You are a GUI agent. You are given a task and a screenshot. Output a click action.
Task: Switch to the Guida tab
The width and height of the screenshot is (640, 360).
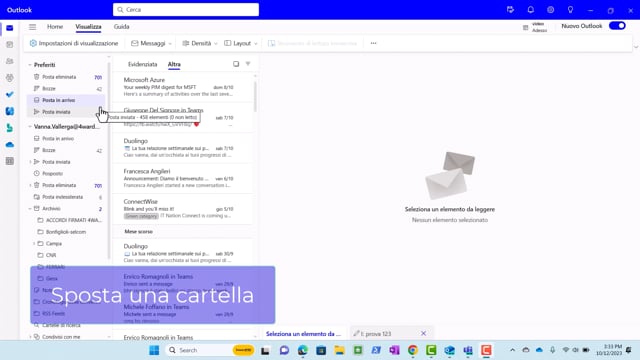click(x=121, y=27)
